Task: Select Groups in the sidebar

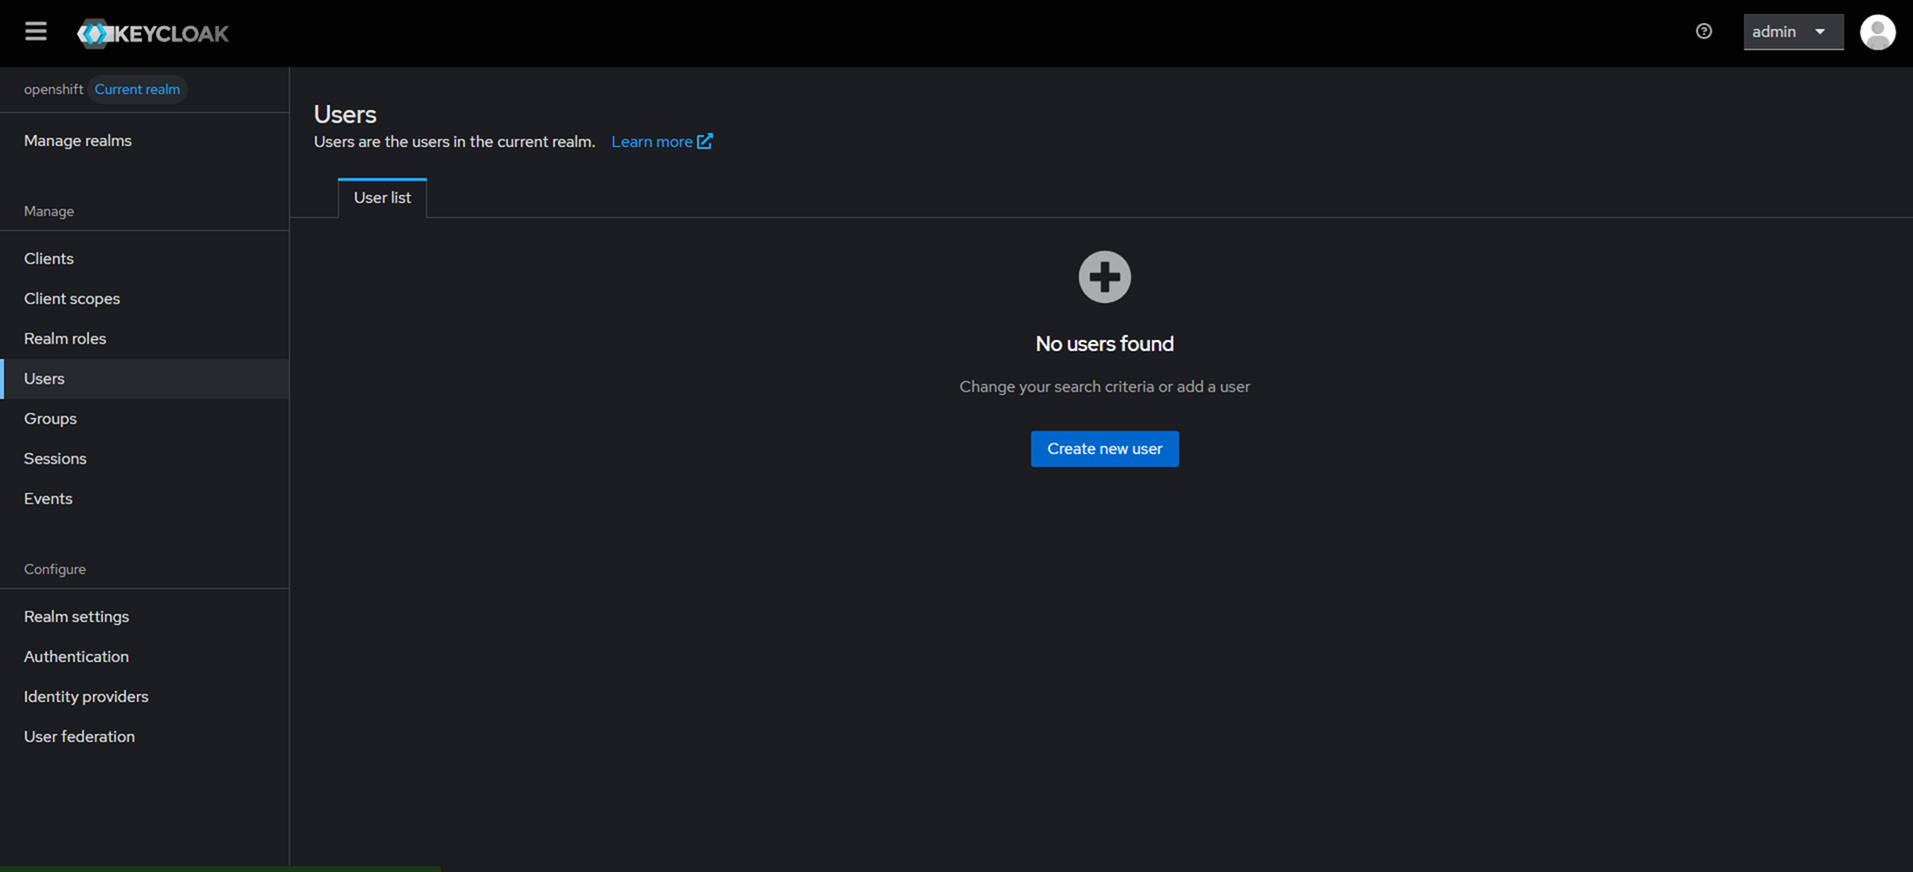Action: pos(50,419)
